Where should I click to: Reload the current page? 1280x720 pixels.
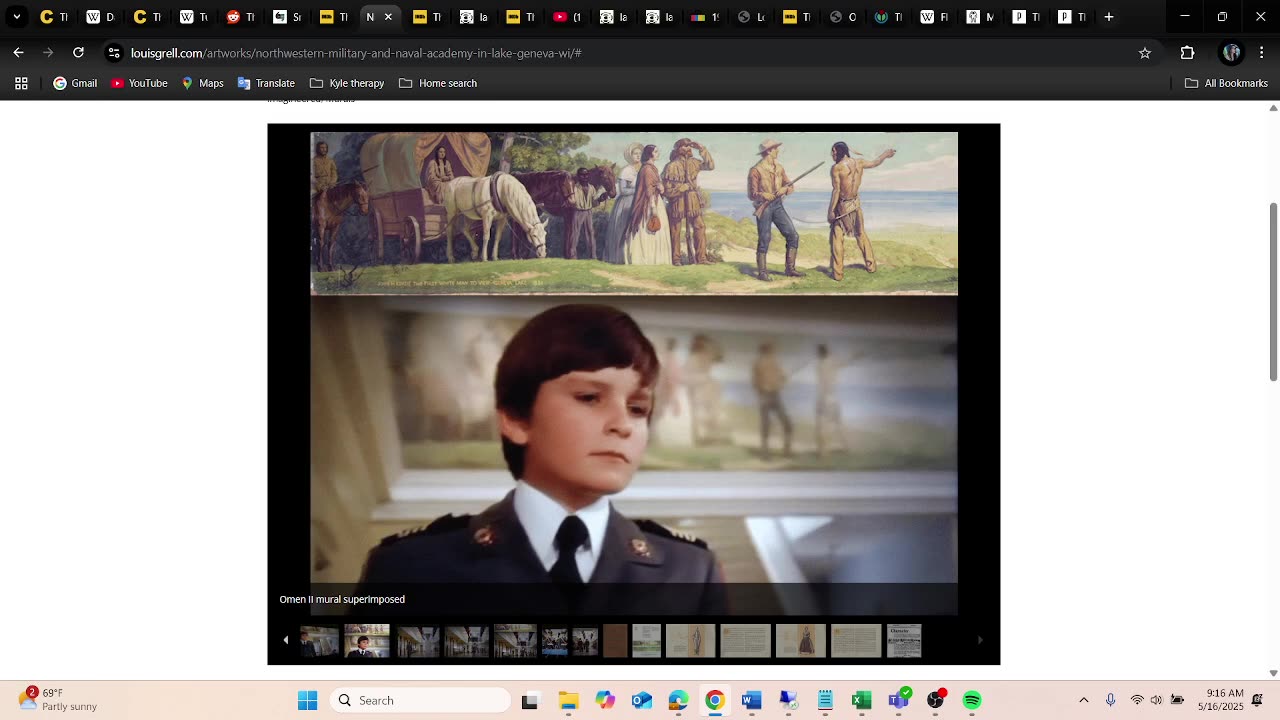pos(78,52)
